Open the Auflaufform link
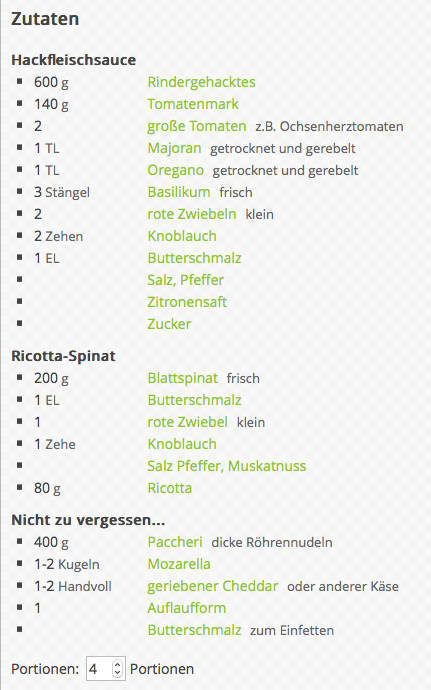The image size is (431, 690). [187, 609]
